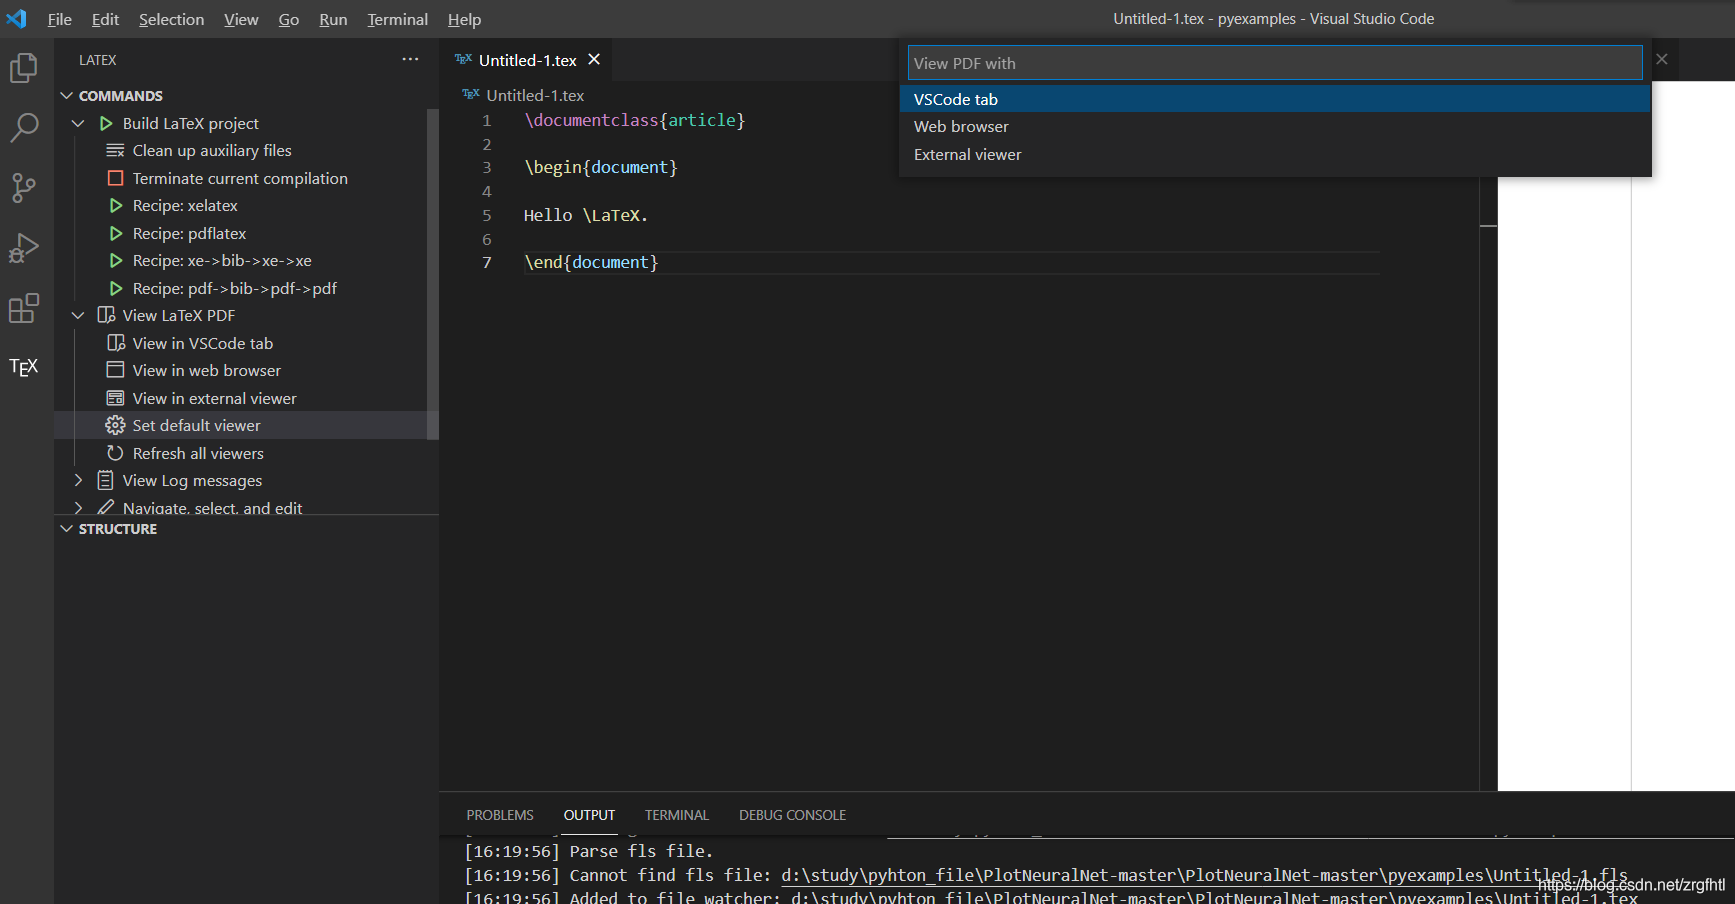The width and height of the screenshot is (1735, 904).
Task: Click the stop icon for Terminate current compilation
Action: click(x=115, y=178)
